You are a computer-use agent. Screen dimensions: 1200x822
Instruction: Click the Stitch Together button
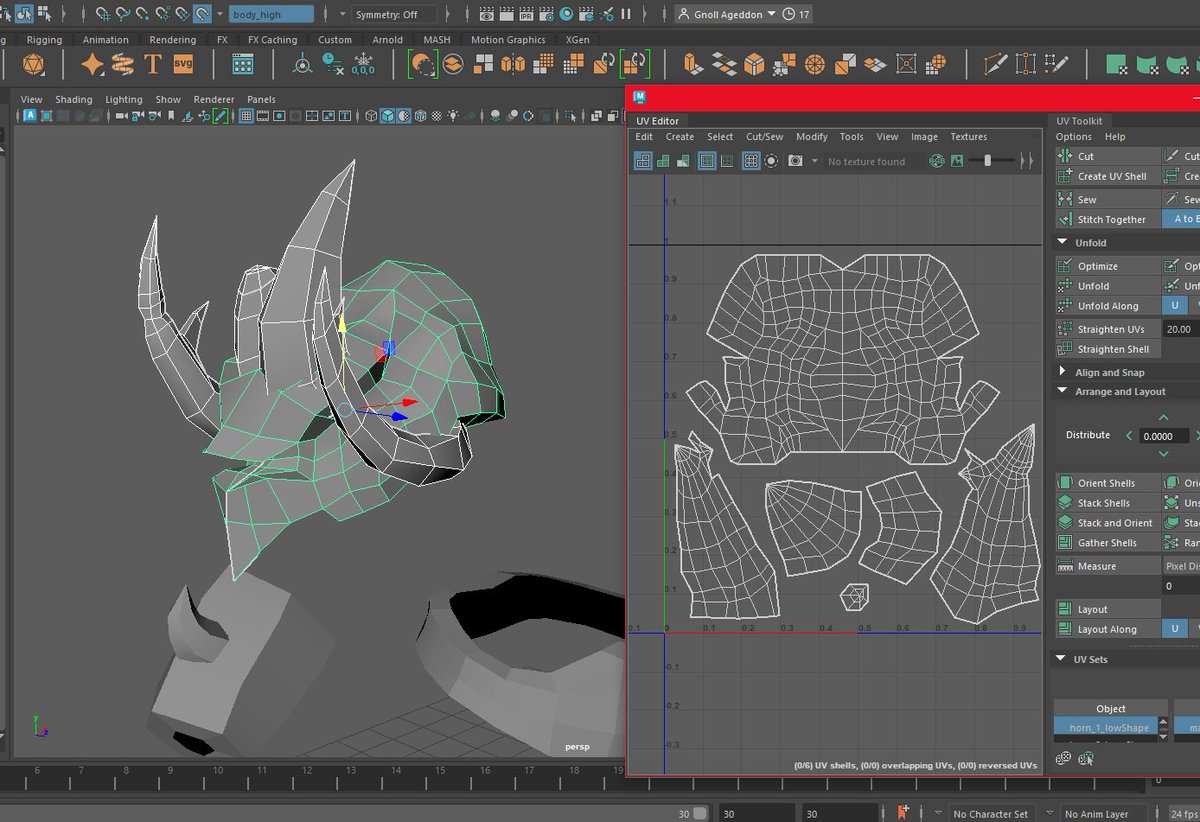1108,220
